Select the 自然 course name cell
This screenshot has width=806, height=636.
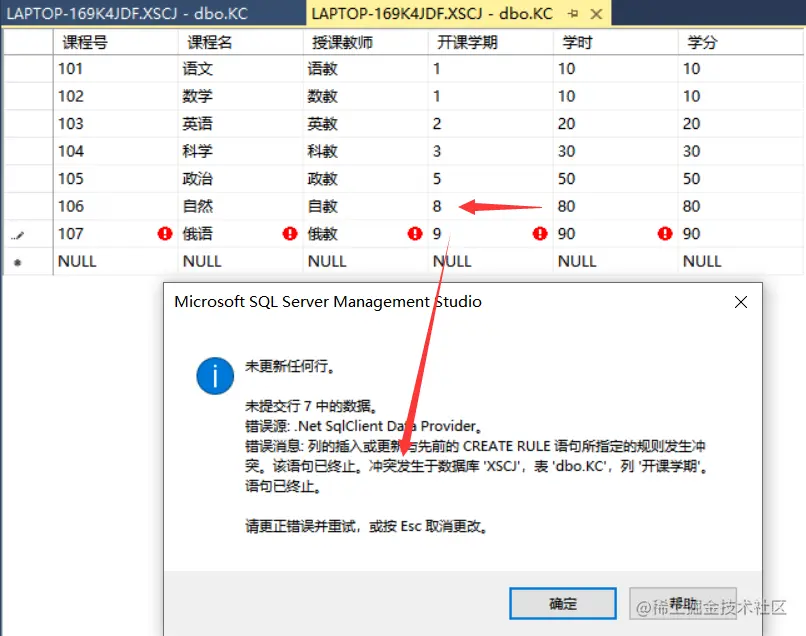(x=241, y=207)
